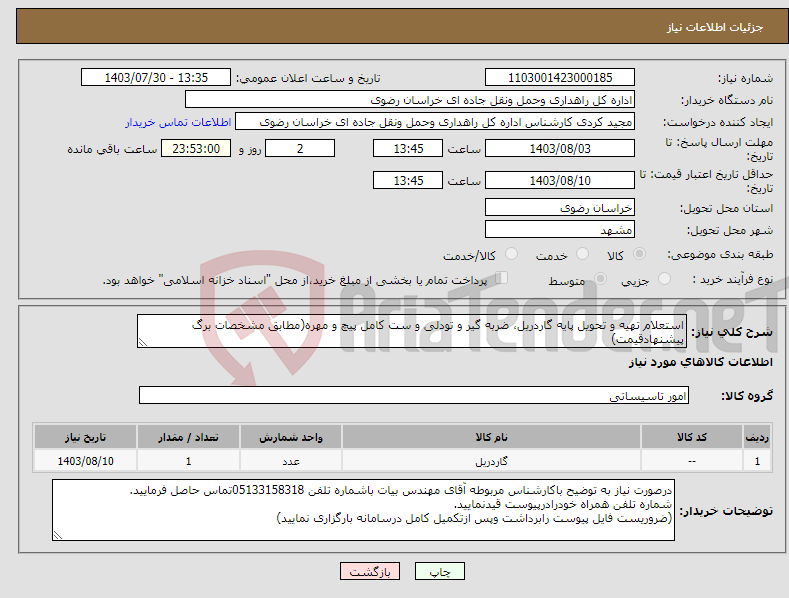Viewport: 789px width, 598px height.
Task: Click the price validity time field 13:45
Action: coord(408,180)
